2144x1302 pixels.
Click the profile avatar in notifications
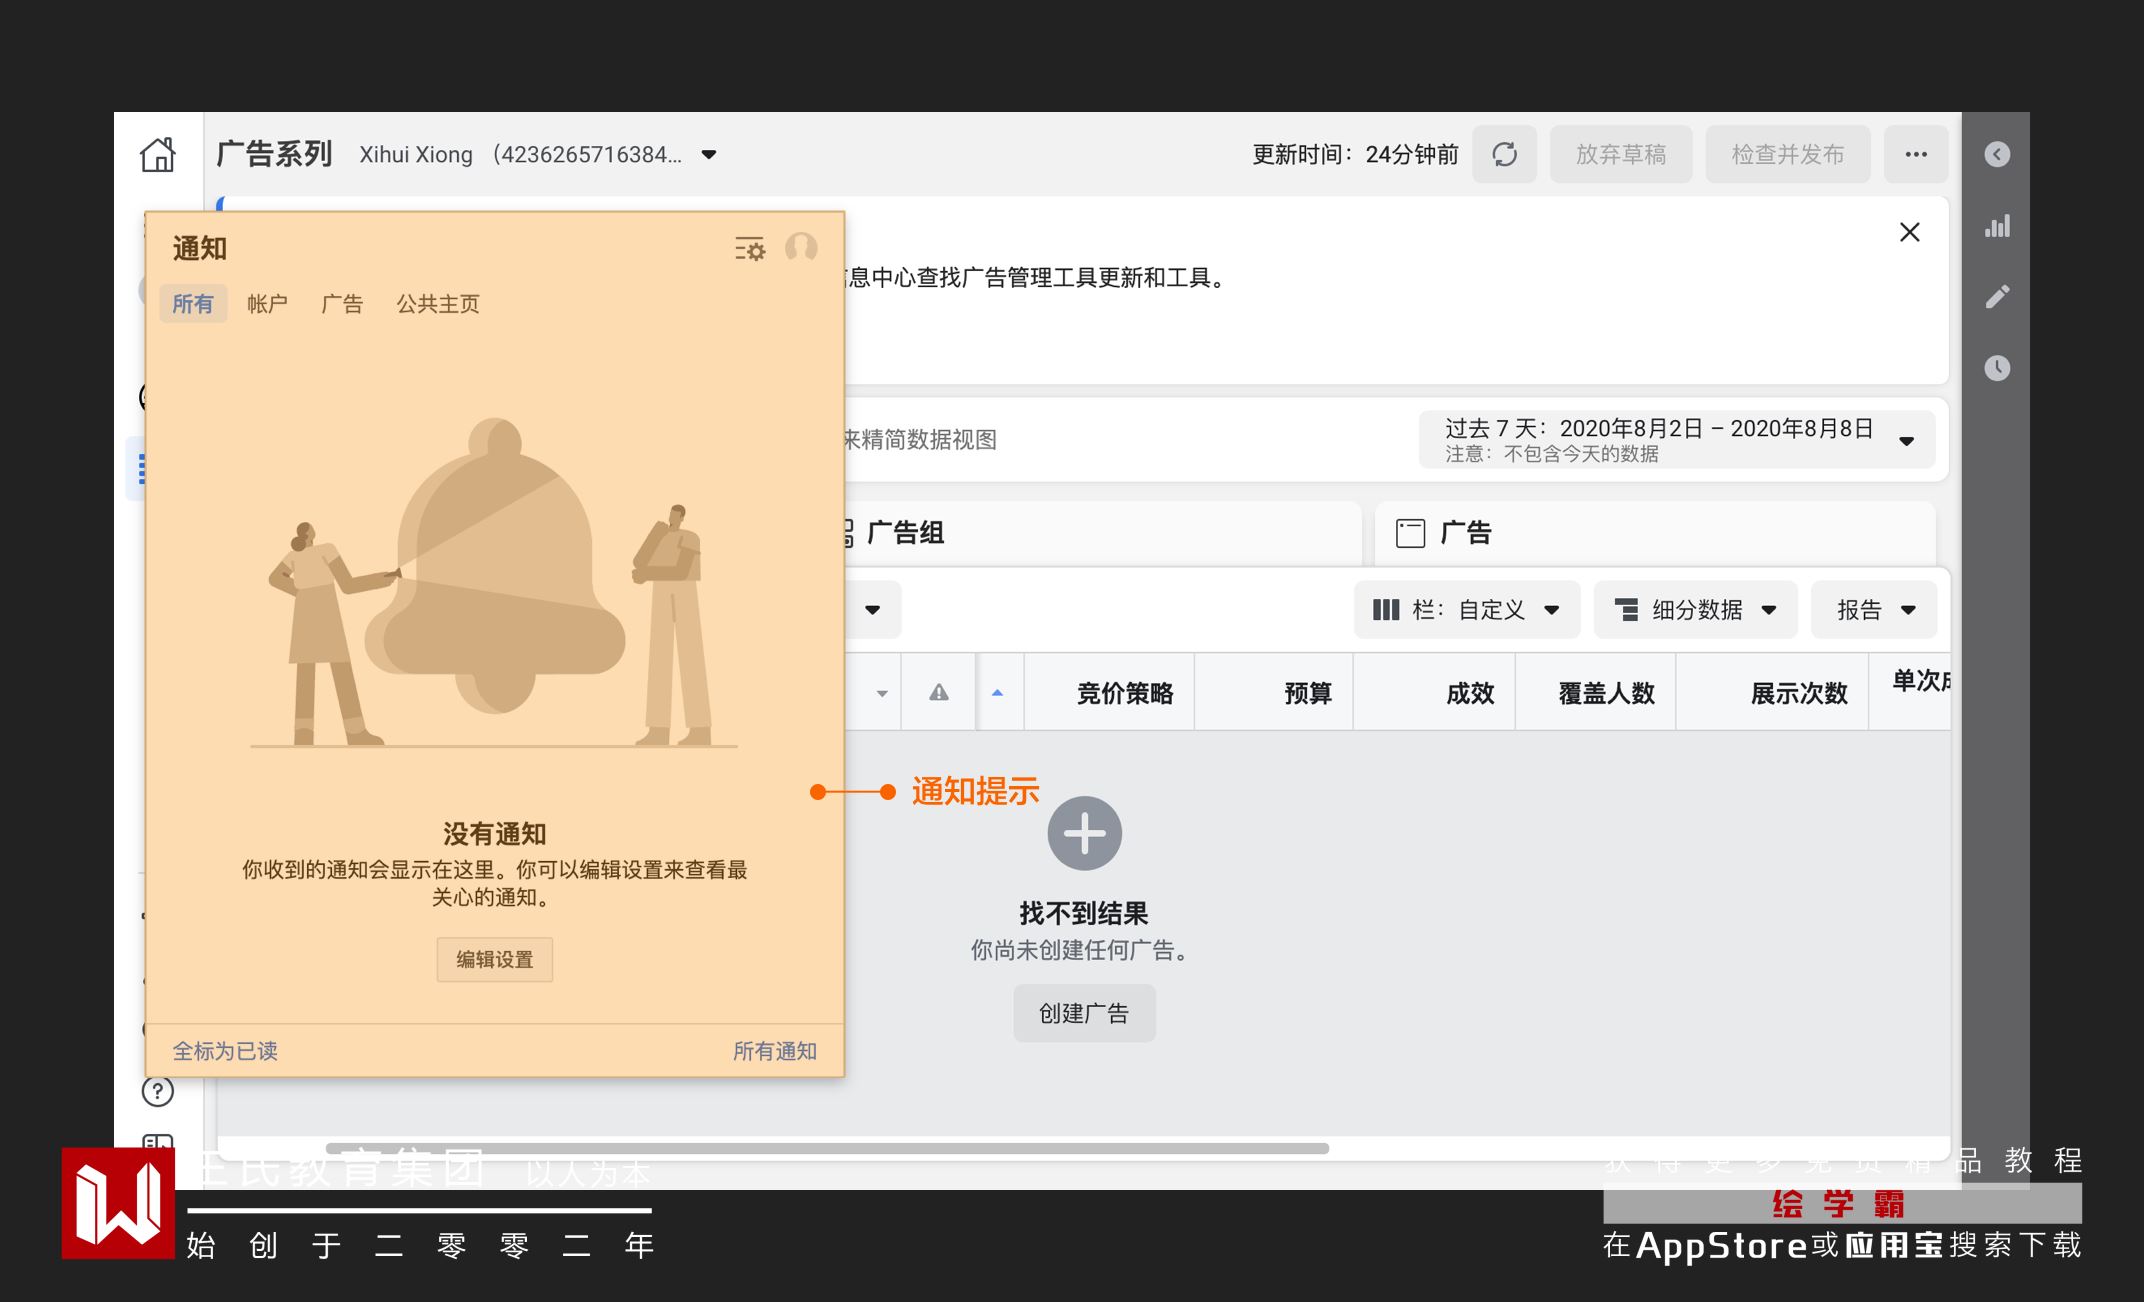801,247
